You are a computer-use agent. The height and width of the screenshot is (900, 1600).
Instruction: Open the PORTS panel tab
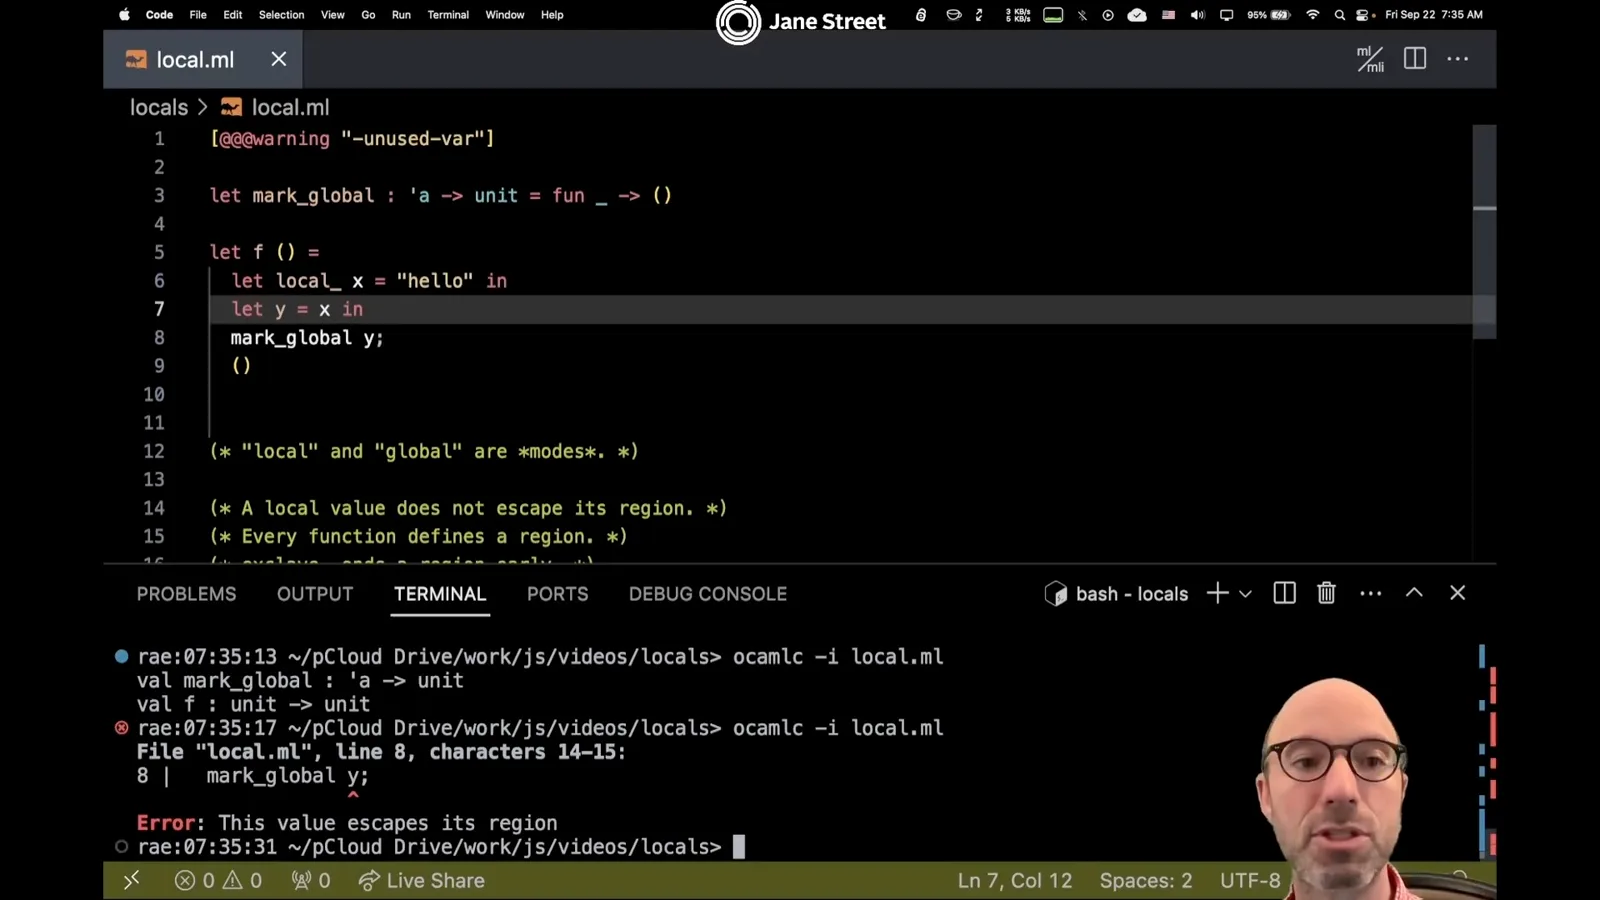(x=558, y=594)
